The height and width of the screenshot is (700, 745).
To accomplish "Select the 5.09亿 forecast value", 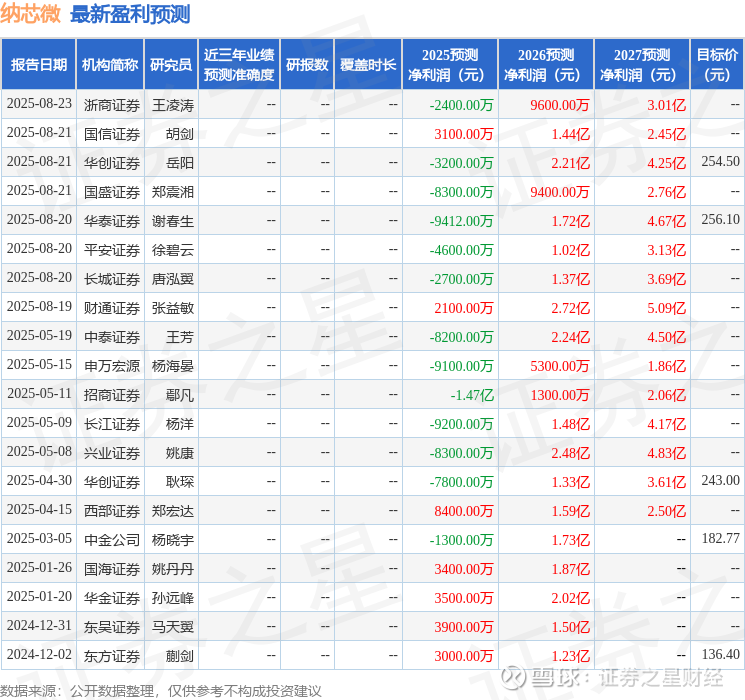I will (666, 308).
